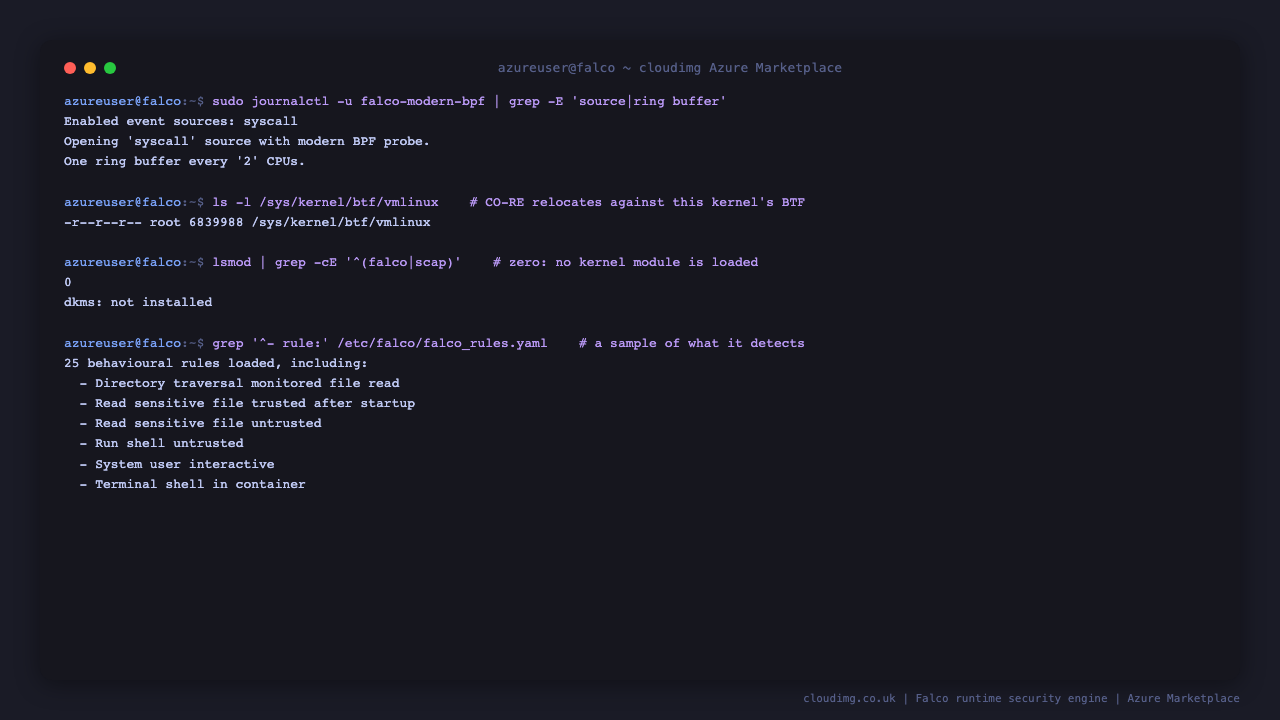The height and width of the screenshot is (720, 1280).
Task: Click the grep falco_rules.yaml command
Action: coord(380,344)
